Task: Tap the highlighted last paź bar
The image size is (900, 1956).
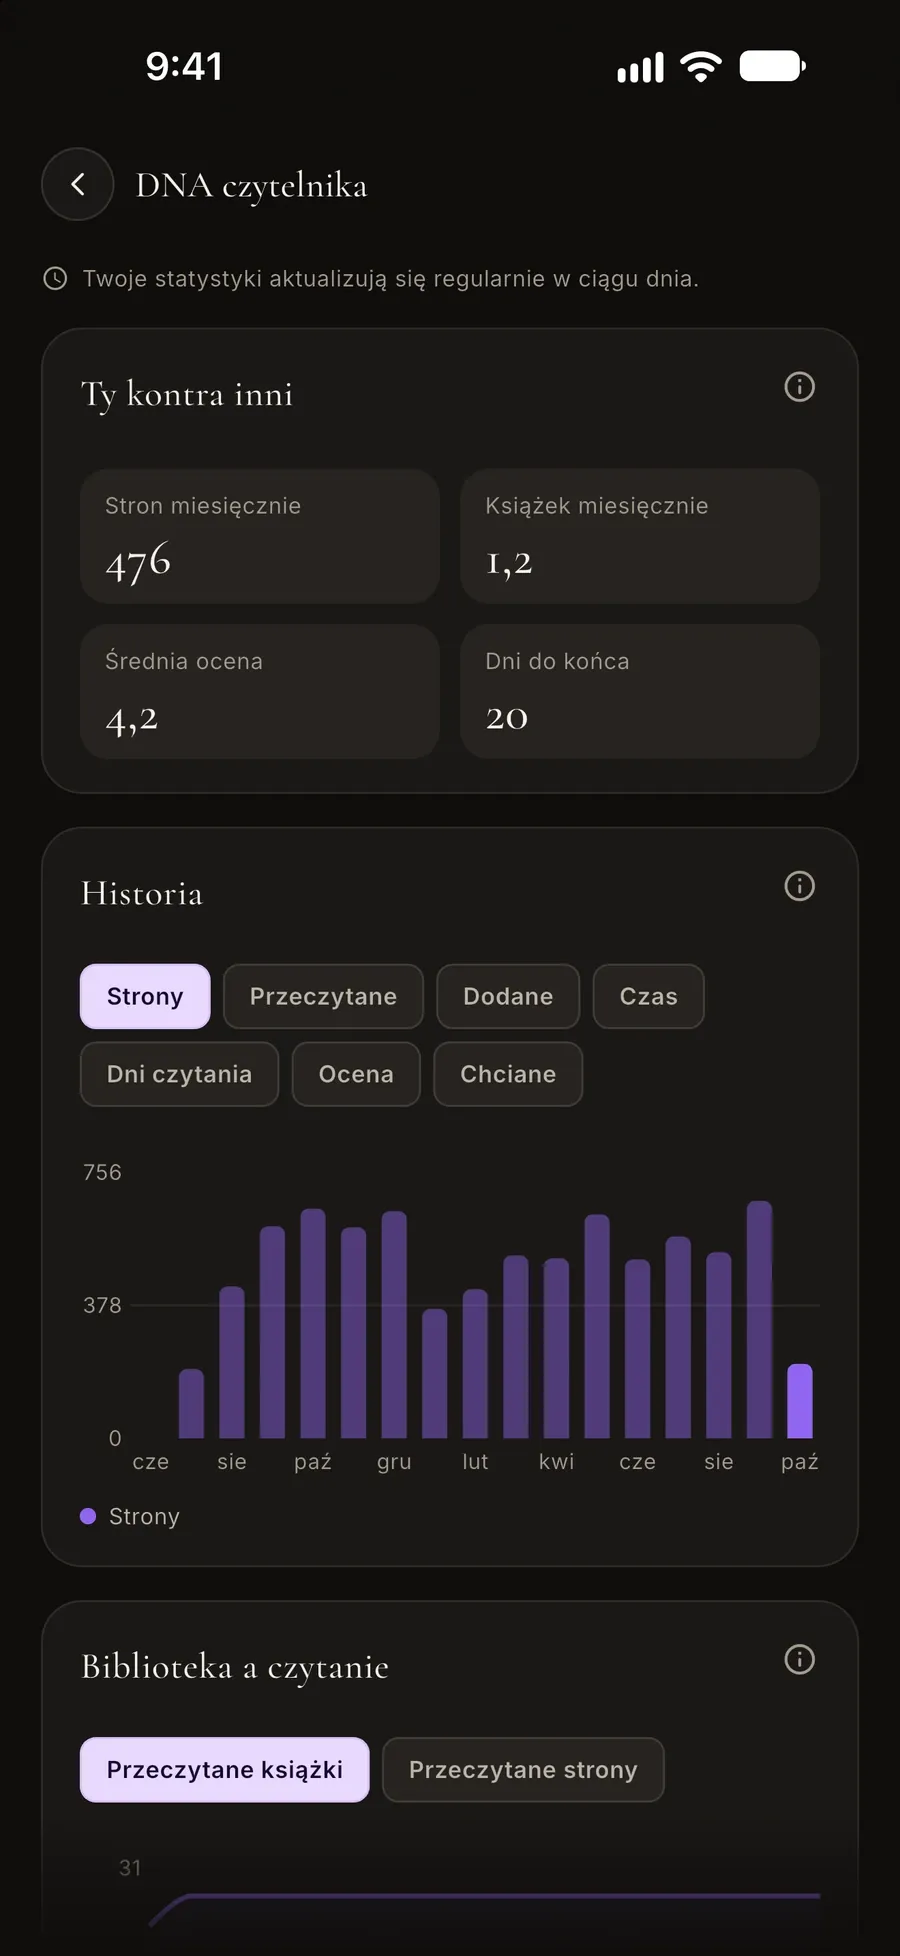Action: click(x=800, y=1401)
